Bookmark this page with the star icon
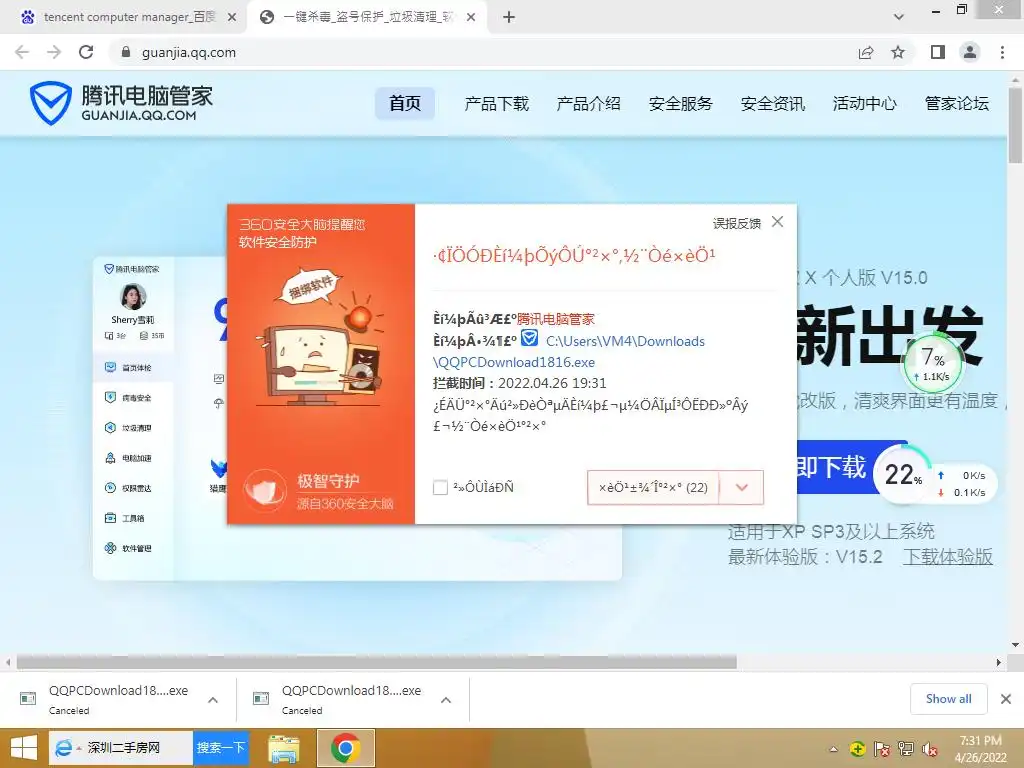1024x768 pixels. pos(898,52)
